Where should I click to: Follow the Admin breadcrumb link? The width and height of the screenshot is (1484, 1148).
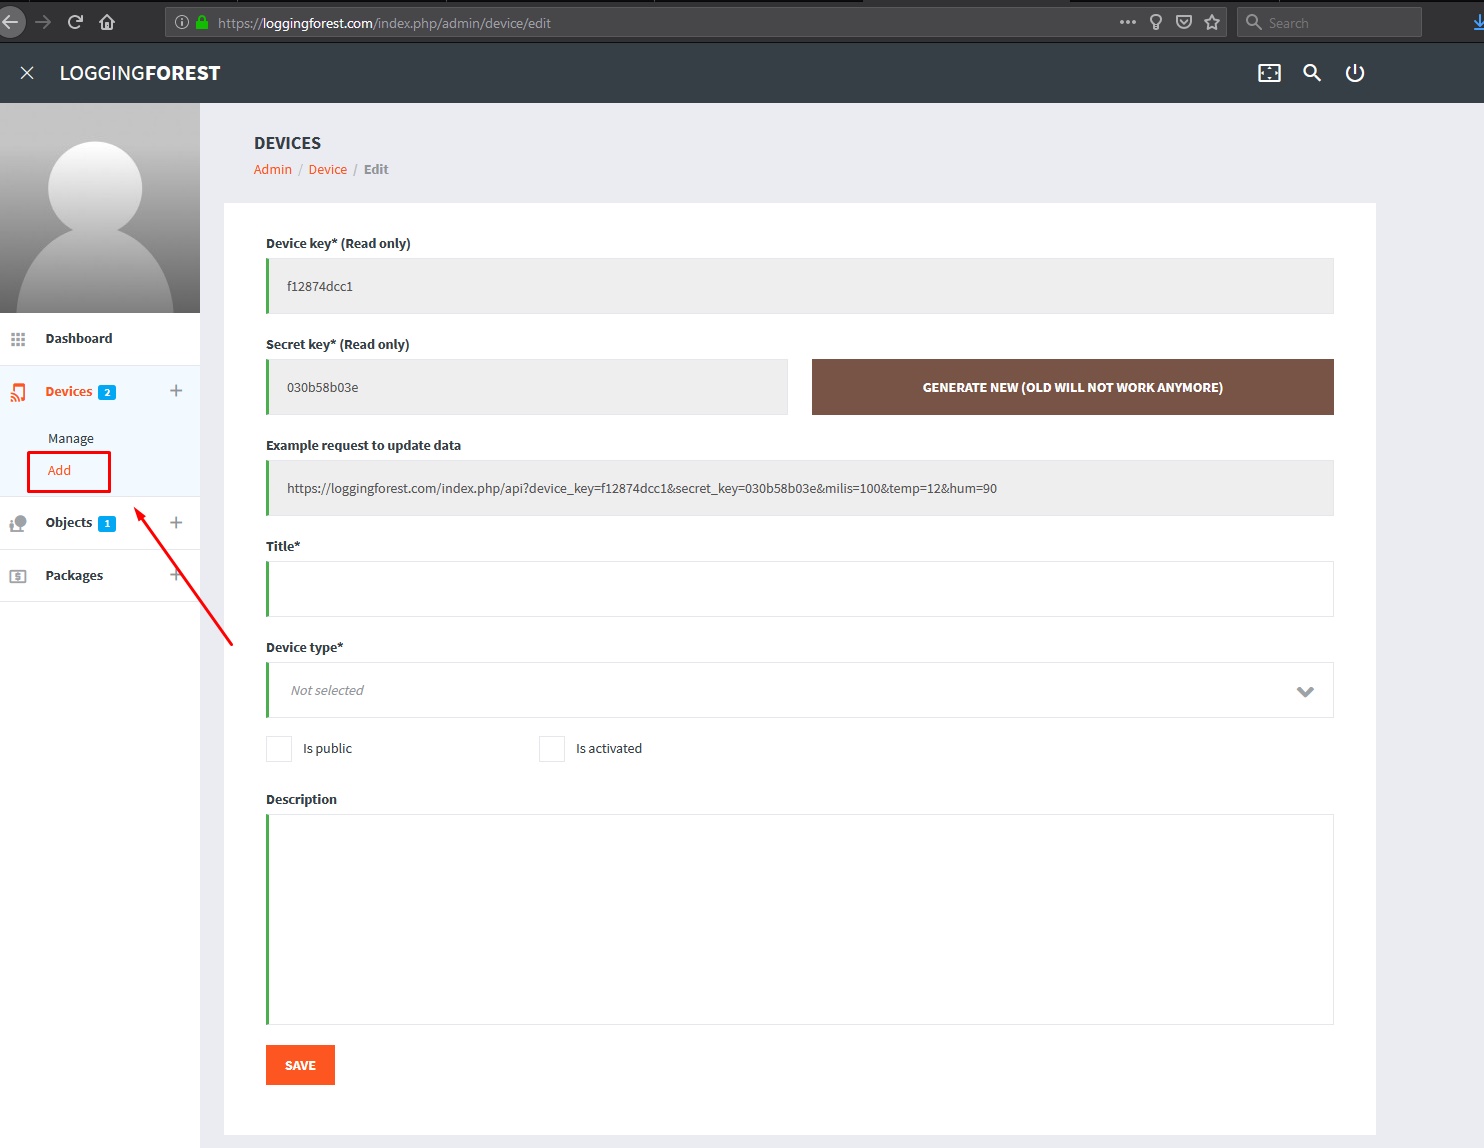272,170
